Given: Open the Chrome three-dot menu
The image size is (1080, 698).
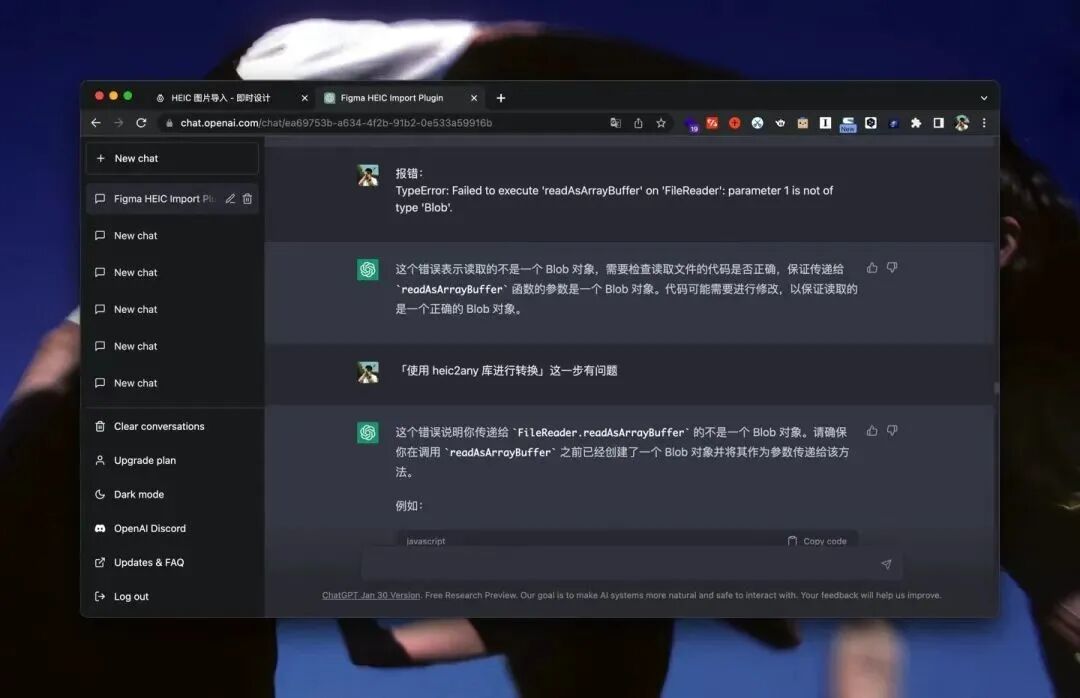Looking at the screenshot, I should click(x=984, y=123).
